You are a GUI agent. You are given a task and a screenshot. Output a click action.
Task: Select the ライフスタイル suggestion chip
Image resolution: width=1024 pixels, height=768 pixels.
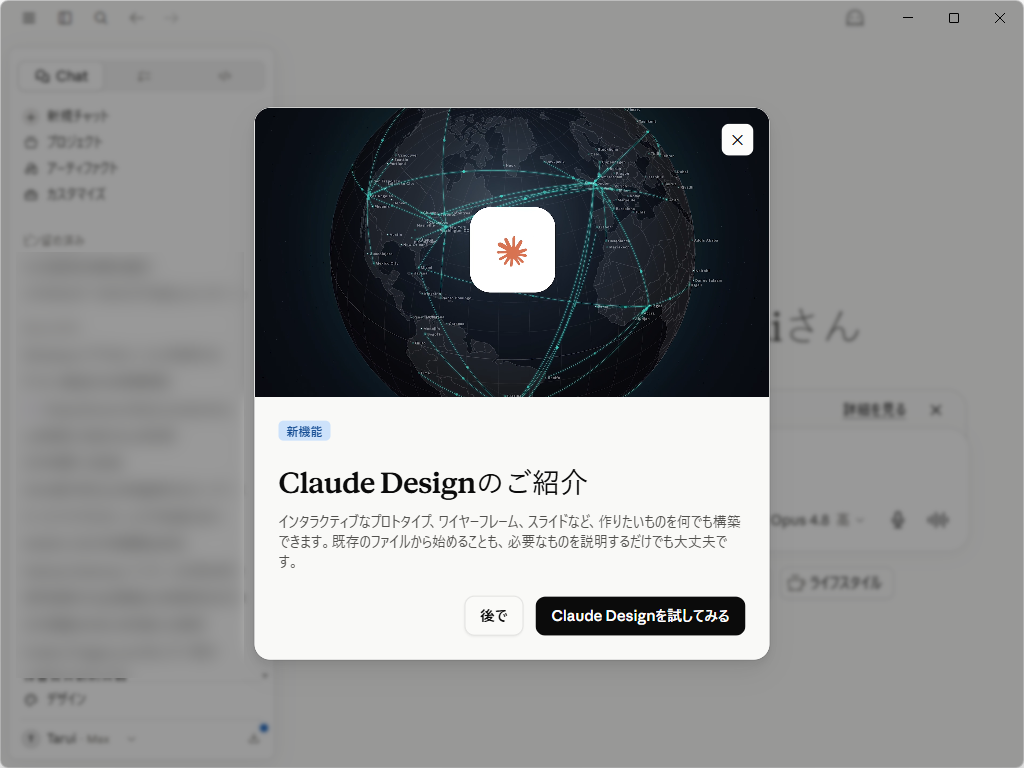coord(835,583)
